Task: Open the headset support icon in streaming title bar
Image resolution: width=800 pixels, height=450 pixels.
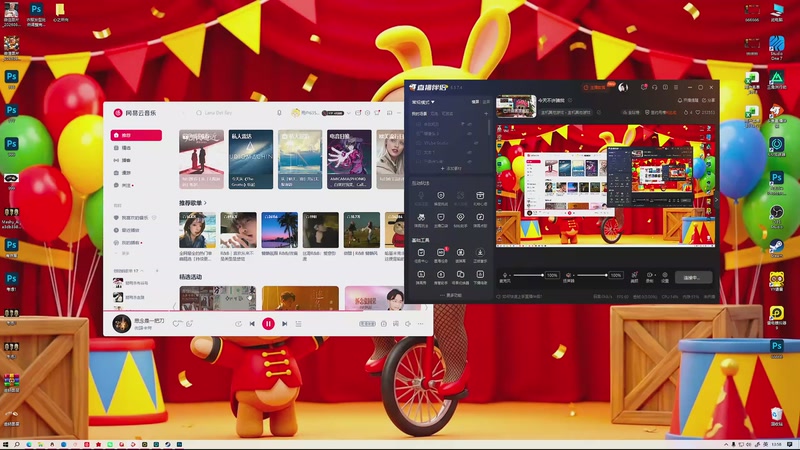Action: [655, 87]
